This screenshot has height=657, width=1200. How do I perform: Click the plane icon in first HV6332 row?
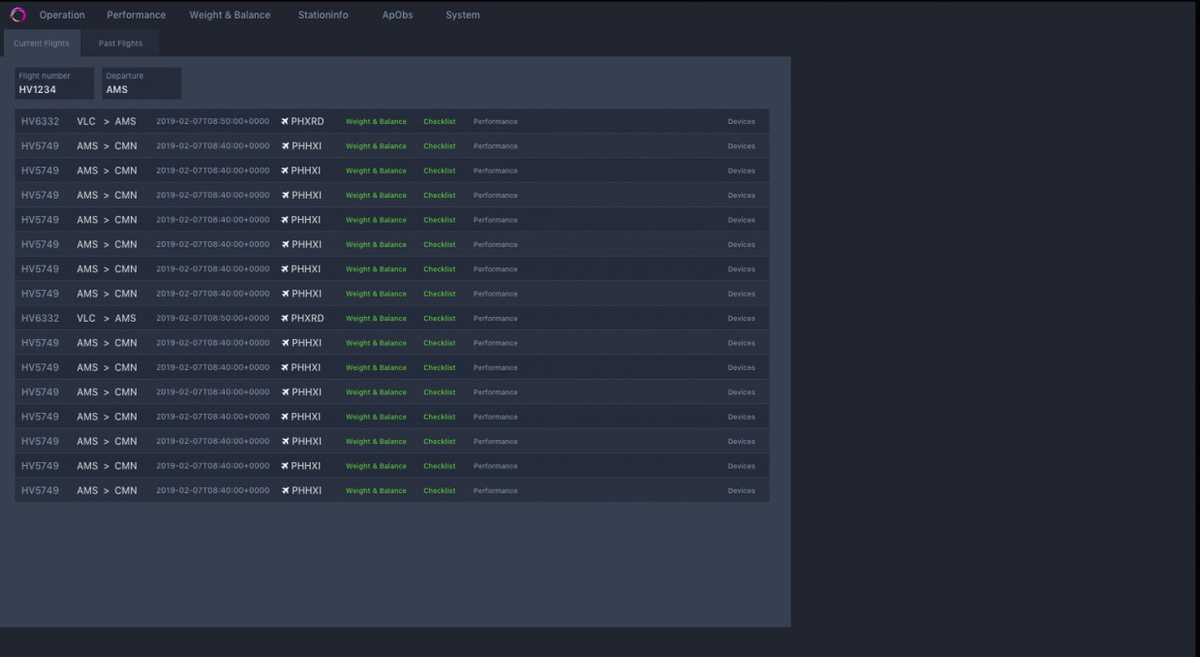pos(285,121)
